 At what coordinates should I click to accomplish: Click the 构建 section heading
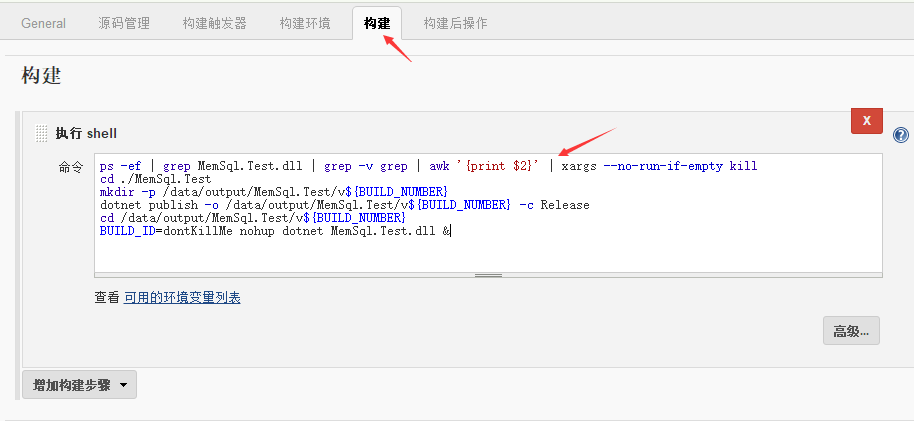pyautogui.click(x=41, y=76)
